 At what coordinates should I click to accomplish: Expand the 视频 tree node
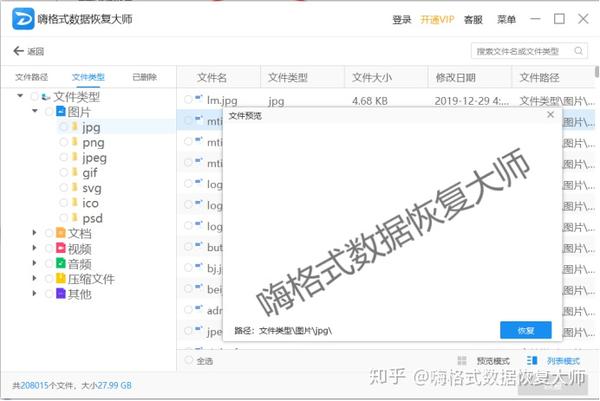tap(34, 248)
